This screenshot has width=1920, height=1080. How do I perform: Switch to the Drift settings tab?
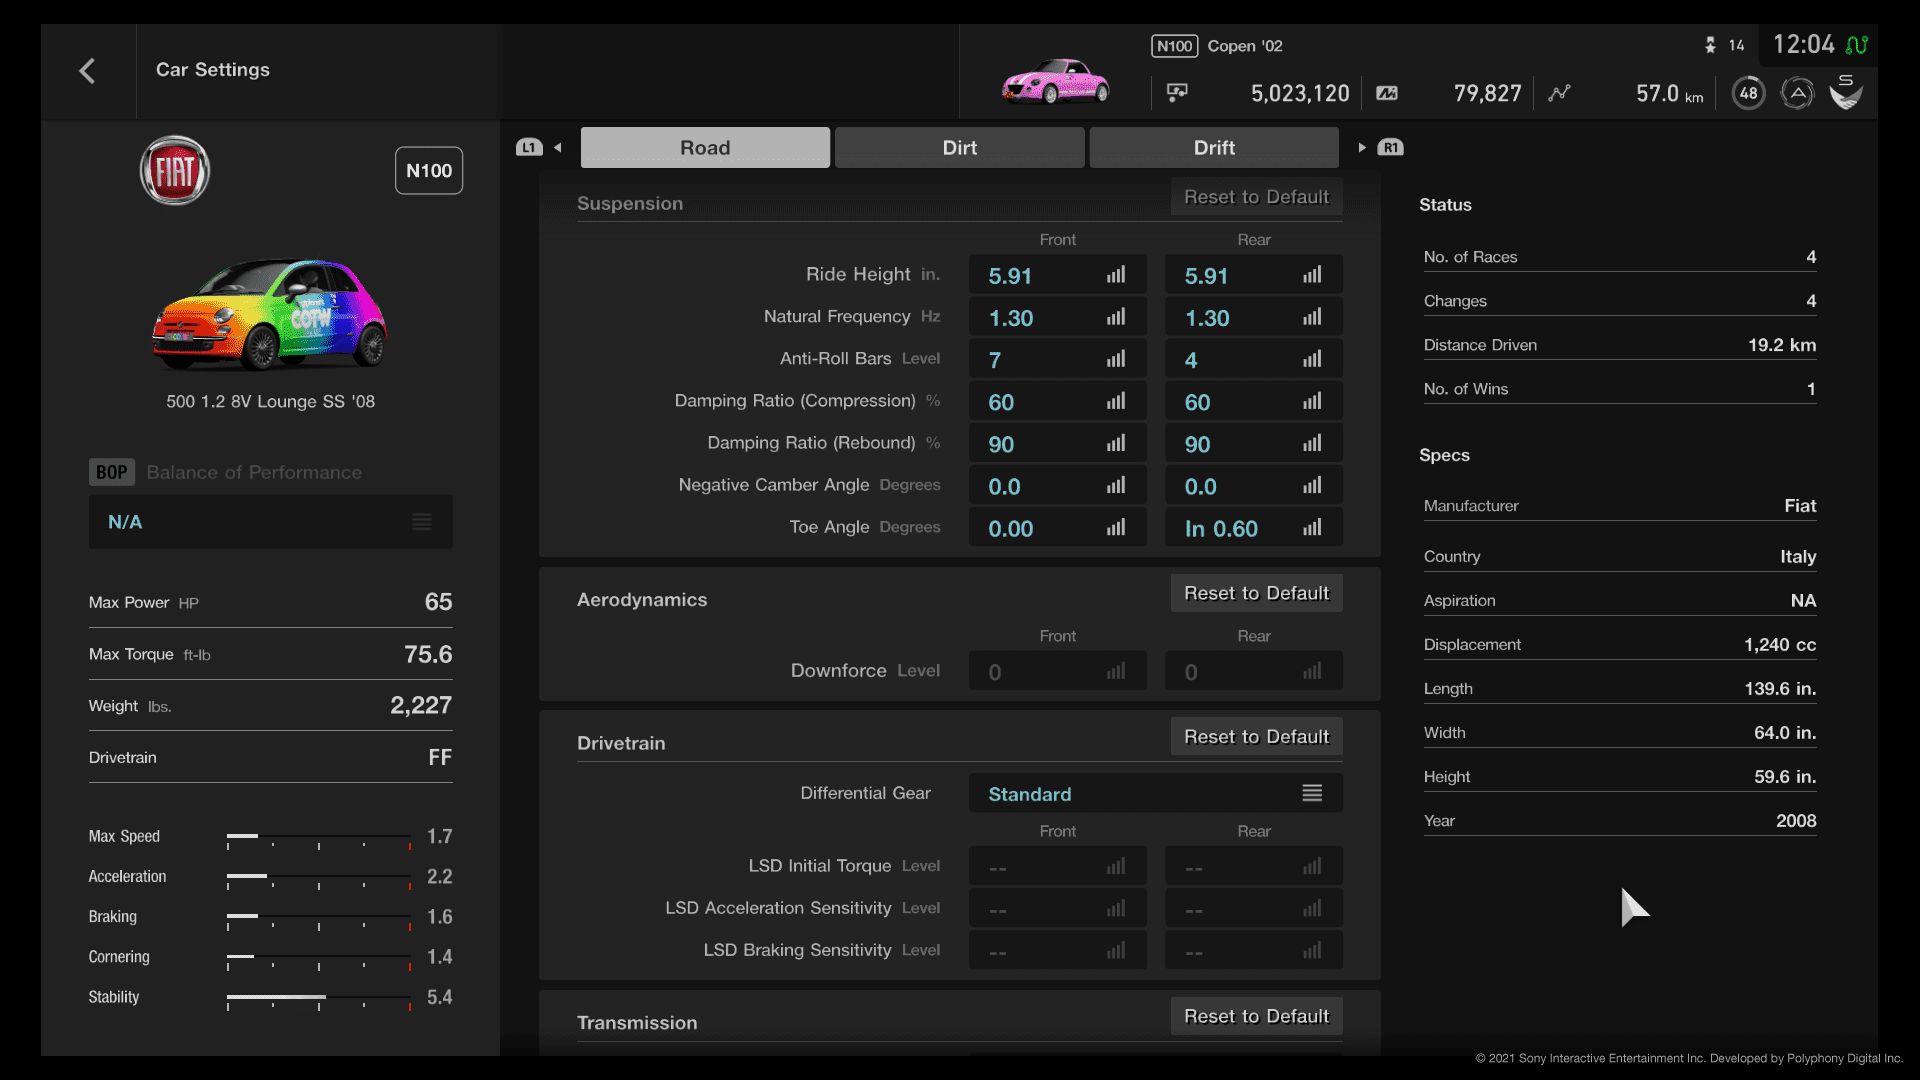[1214, 148]
